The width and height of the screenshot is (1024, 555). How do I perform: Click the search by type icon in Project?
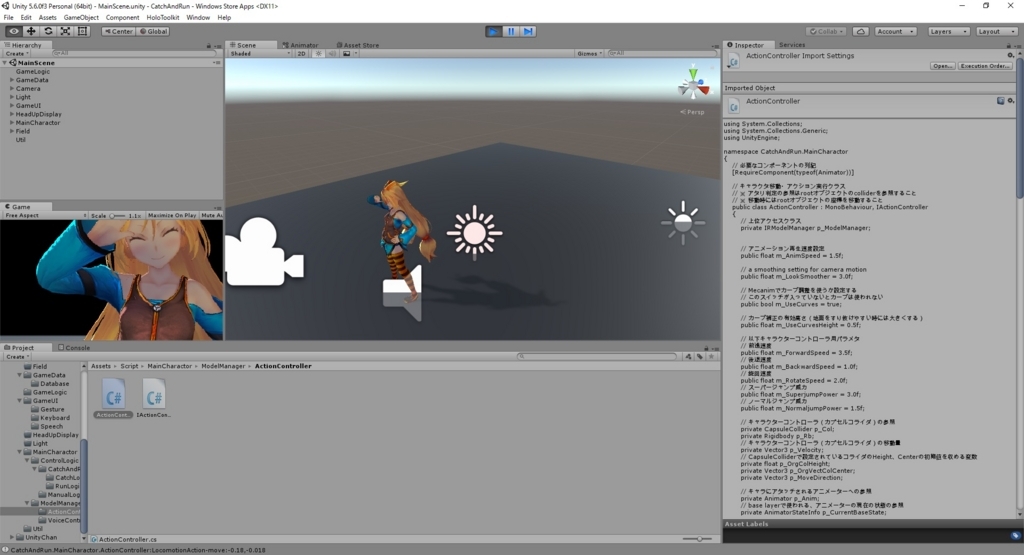688,357
